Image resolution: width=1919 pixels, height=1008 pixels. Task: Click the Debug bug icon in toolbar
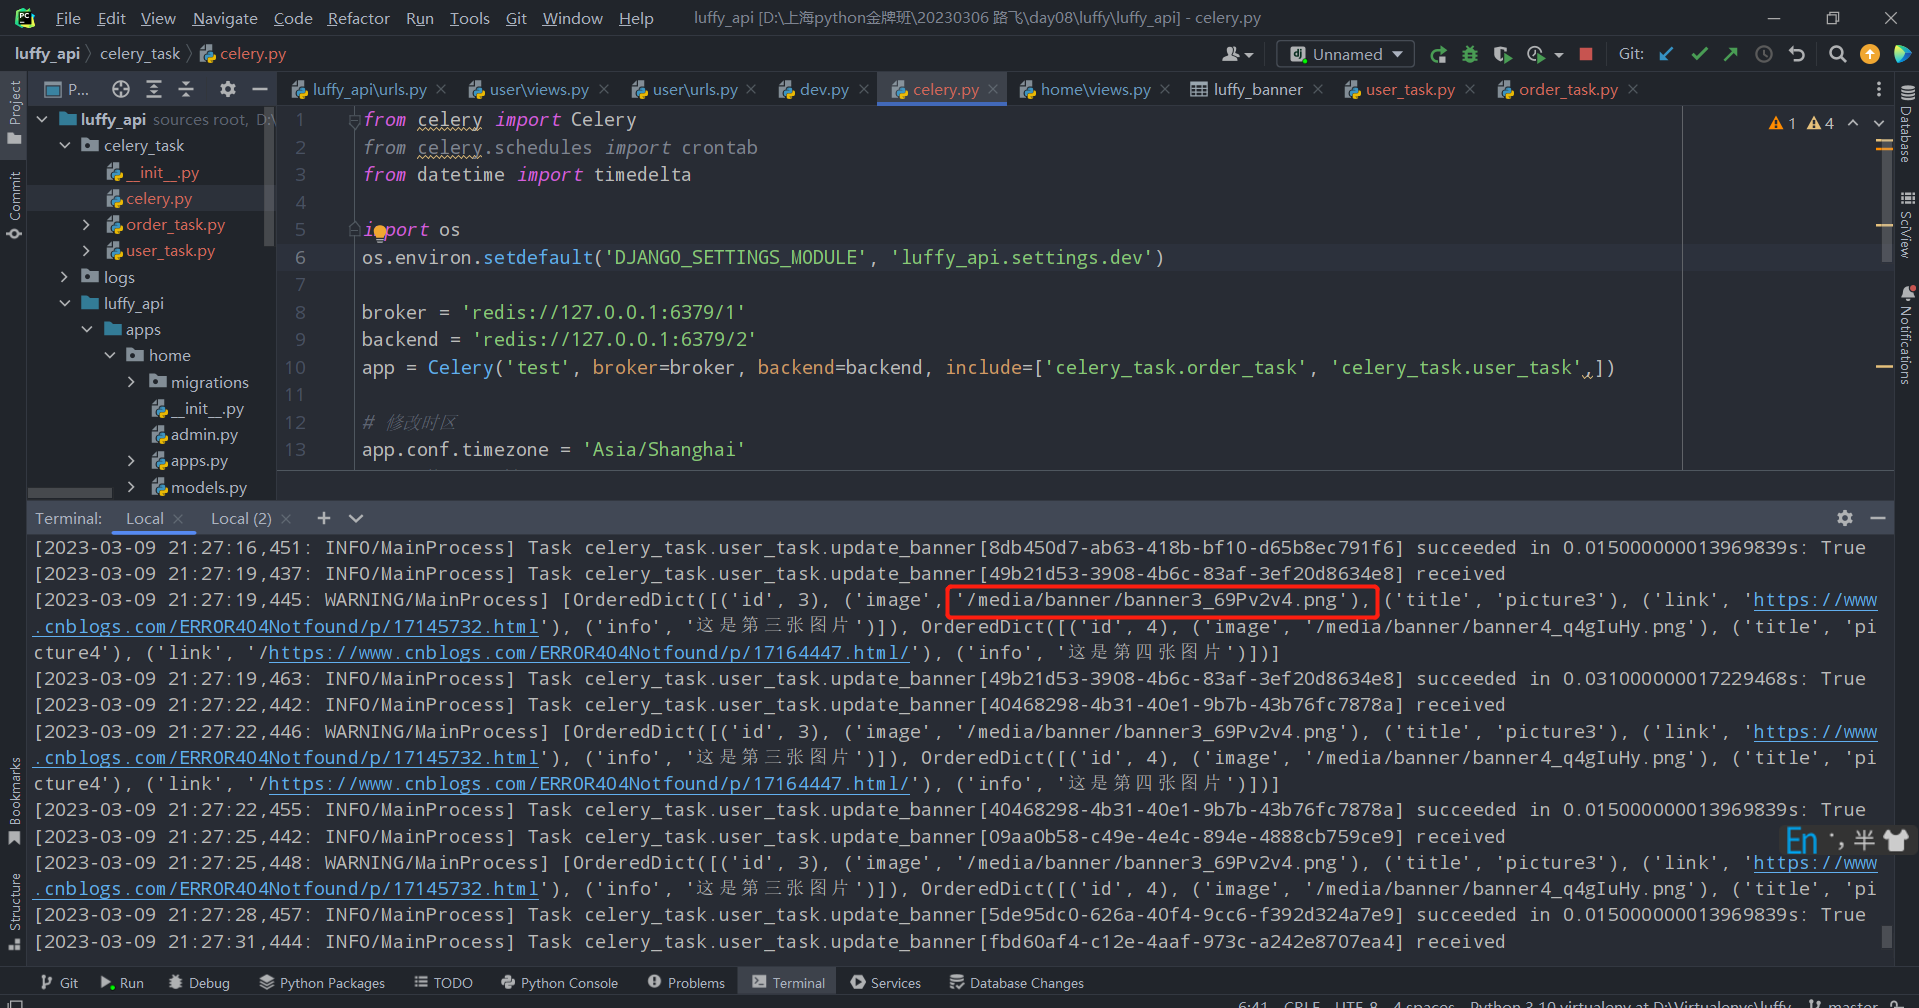pos(1470,54)
